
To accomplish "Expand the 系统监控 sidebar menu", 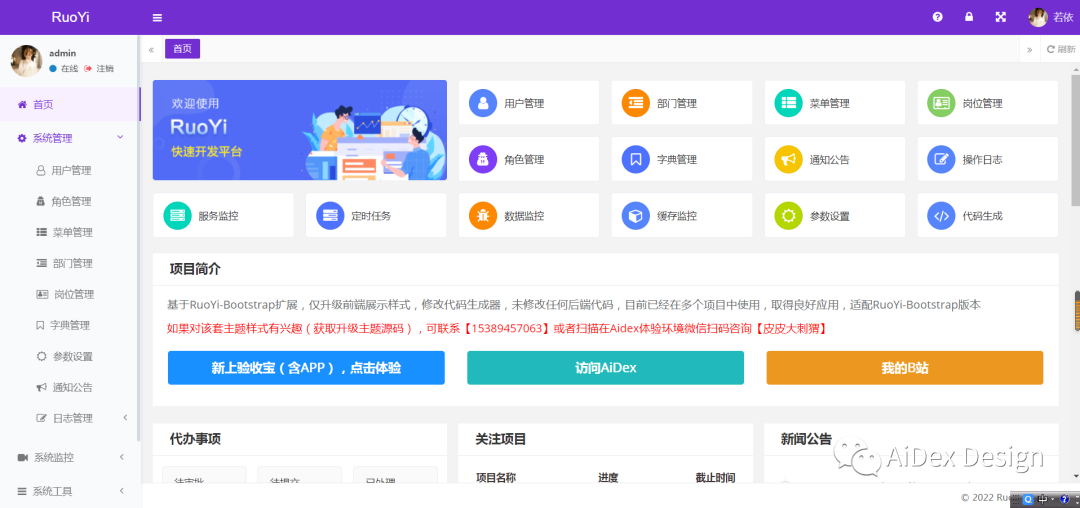I will click(x=70, y=457).
